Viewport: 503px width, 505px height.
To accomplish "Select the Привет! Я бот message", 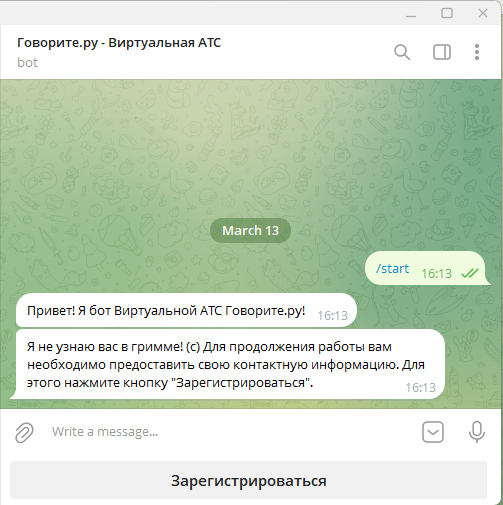I will tap(186, 310).
